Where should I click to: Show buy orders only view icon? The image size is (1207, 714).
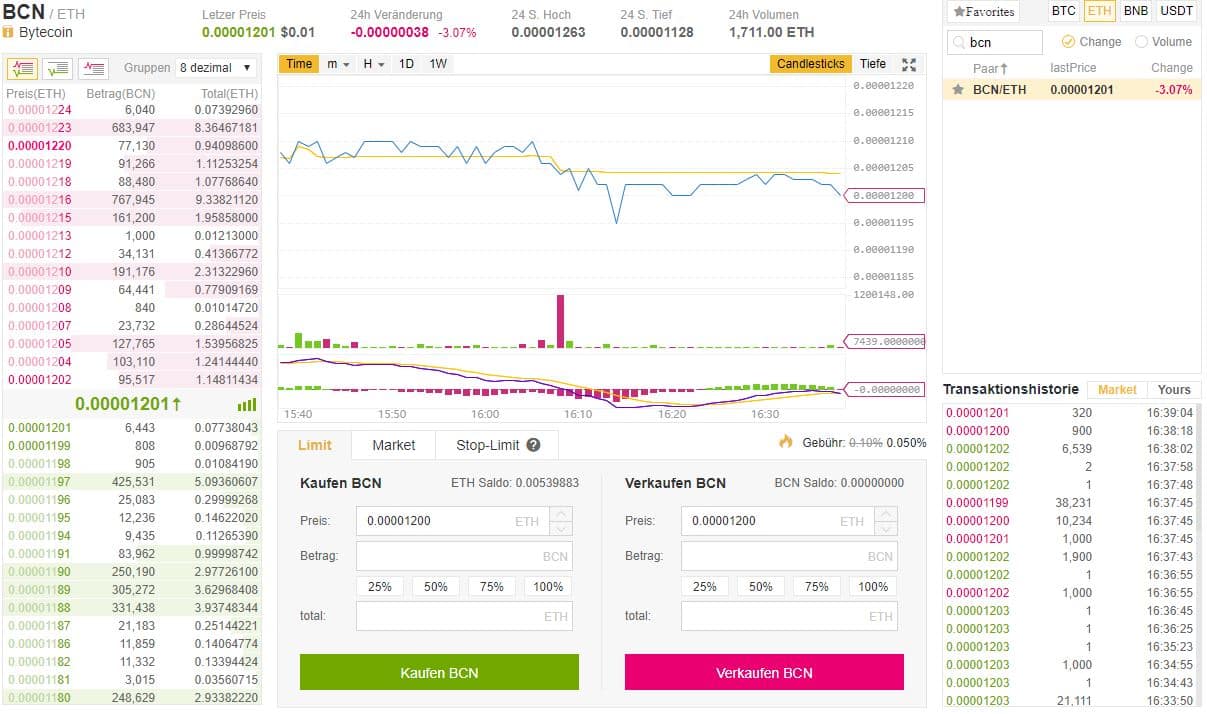[59, 68]
